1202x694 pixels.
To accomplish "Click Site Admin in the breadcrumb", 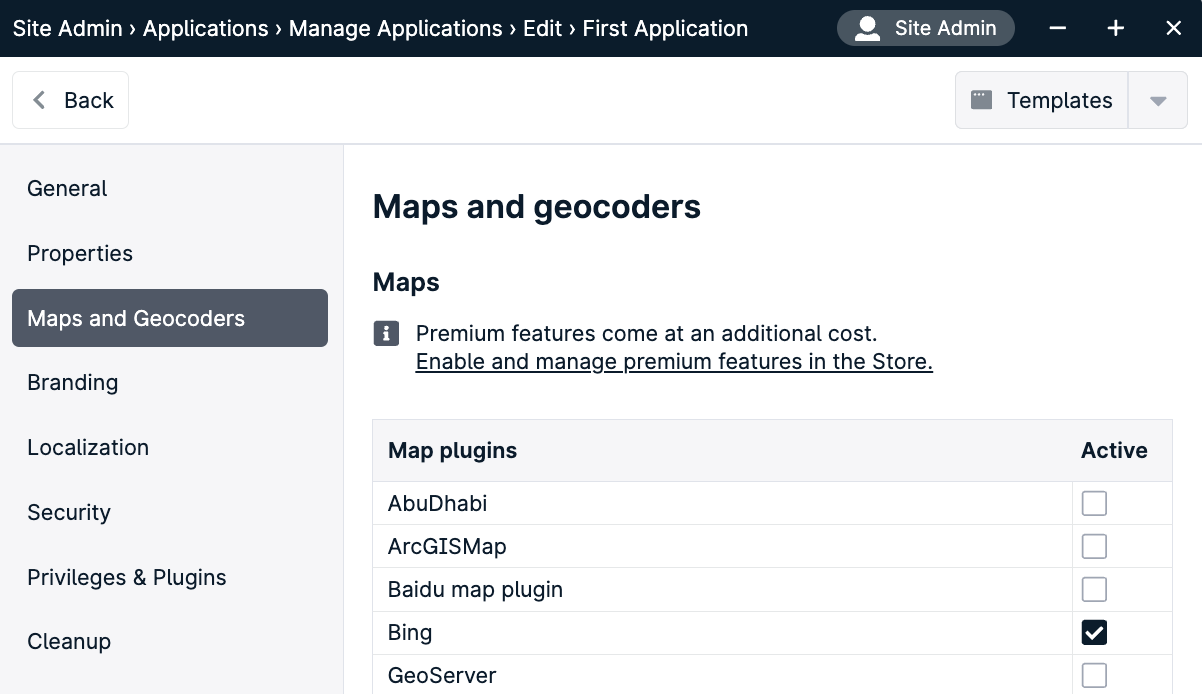I will click(67, 28).
